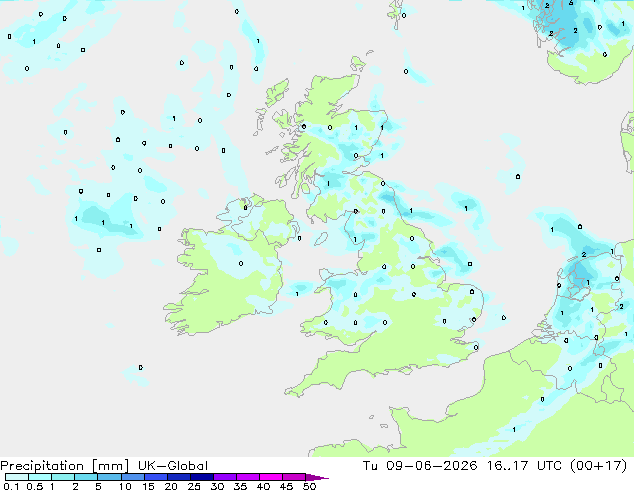
Task: Click the '30' legend scale label
Action: [217, 486]
